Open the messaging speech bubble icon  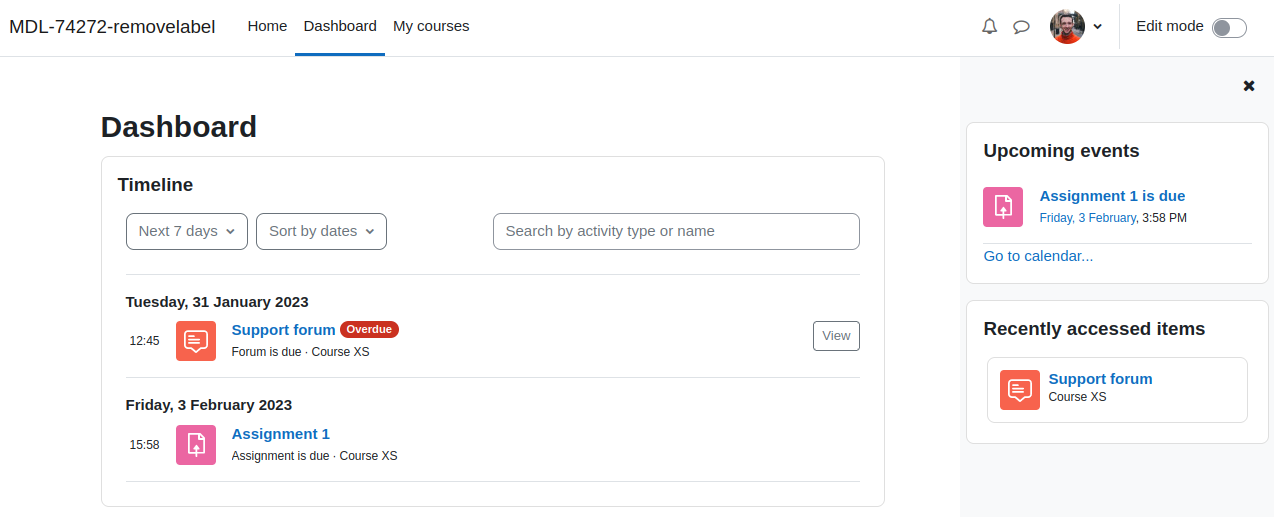(x=1021, y=27)
